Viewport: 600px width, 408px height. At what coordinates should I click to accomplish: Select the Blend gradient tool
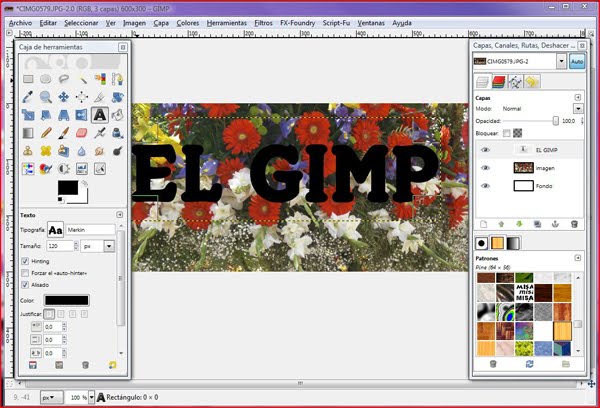point(28,133)
